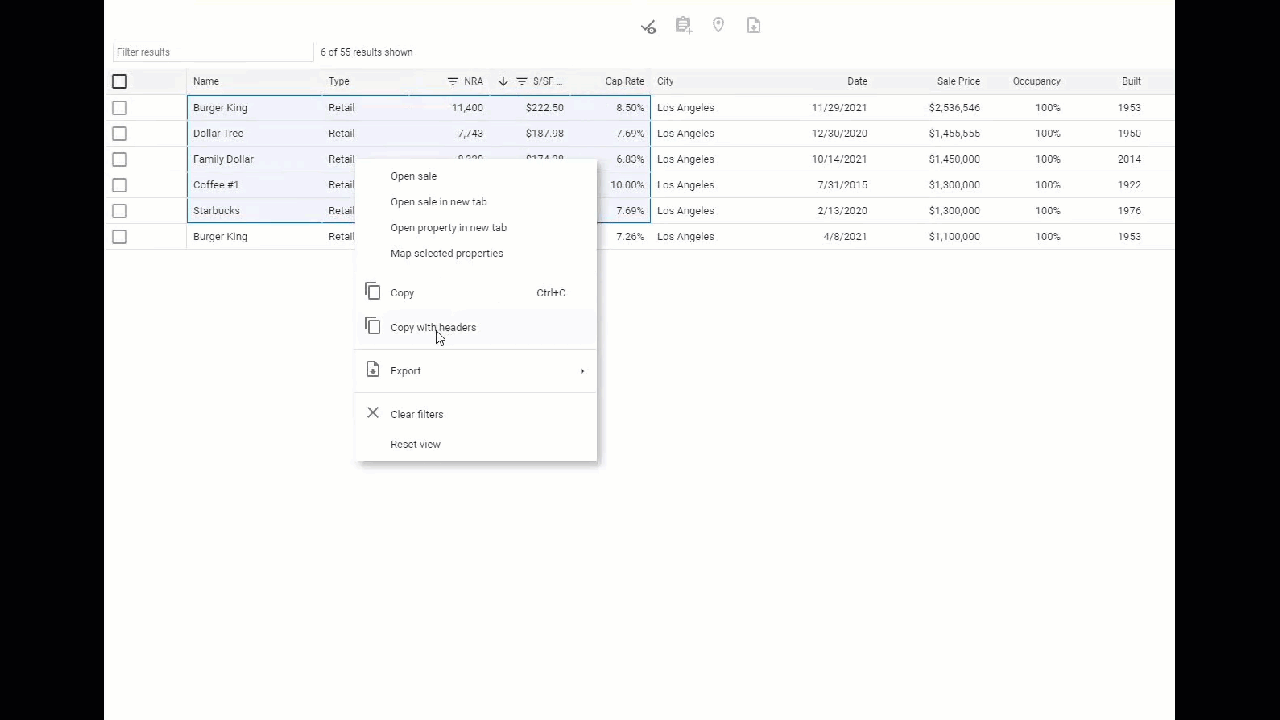The height and width of the screenshot is (720, 1280).
Task: Choose Open sale in new tab
Action: [438, 202]
